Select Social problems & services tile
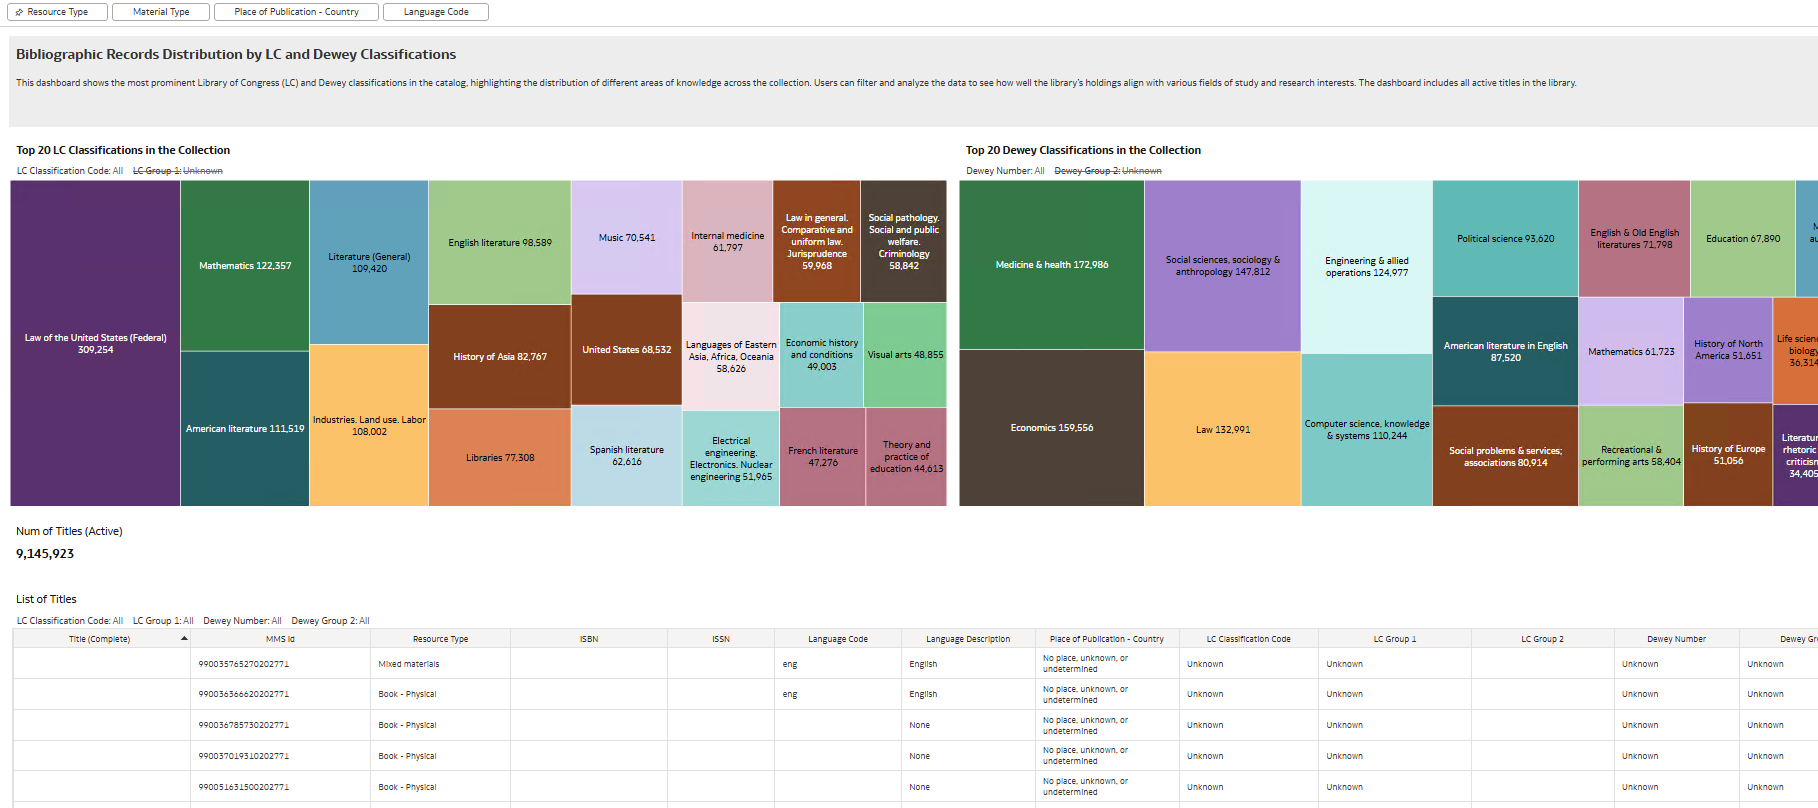Viewport: 1818px width, 808px height. coord(1505,456)
